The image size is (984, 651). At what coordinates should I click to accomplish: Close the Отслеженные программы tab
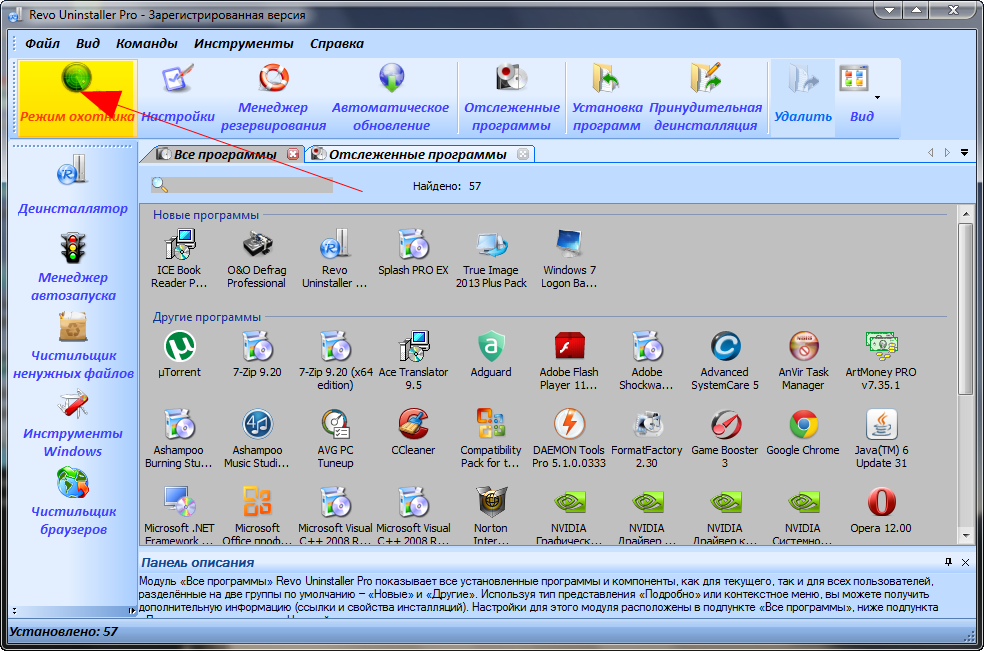(x=523, y=154)
